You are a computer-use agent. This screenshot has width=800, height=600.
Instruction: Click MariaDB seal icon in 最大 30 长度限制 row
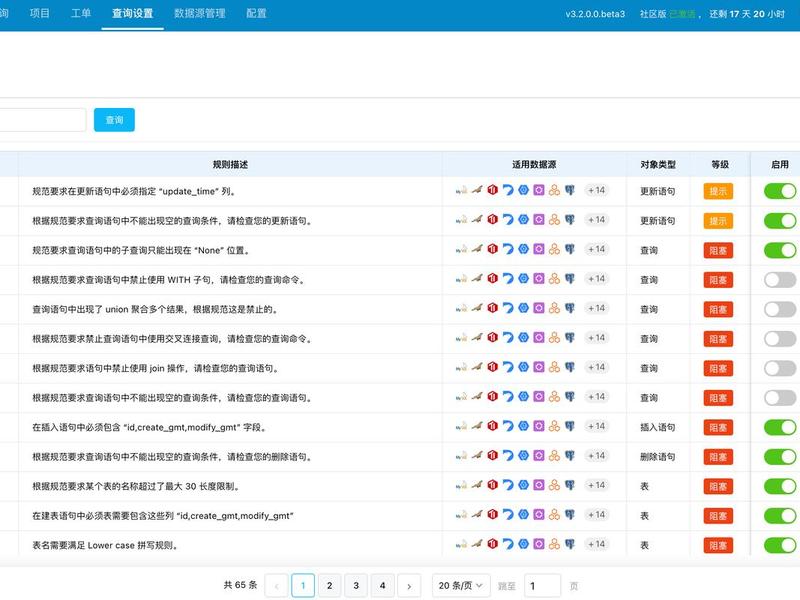point(477,485)
